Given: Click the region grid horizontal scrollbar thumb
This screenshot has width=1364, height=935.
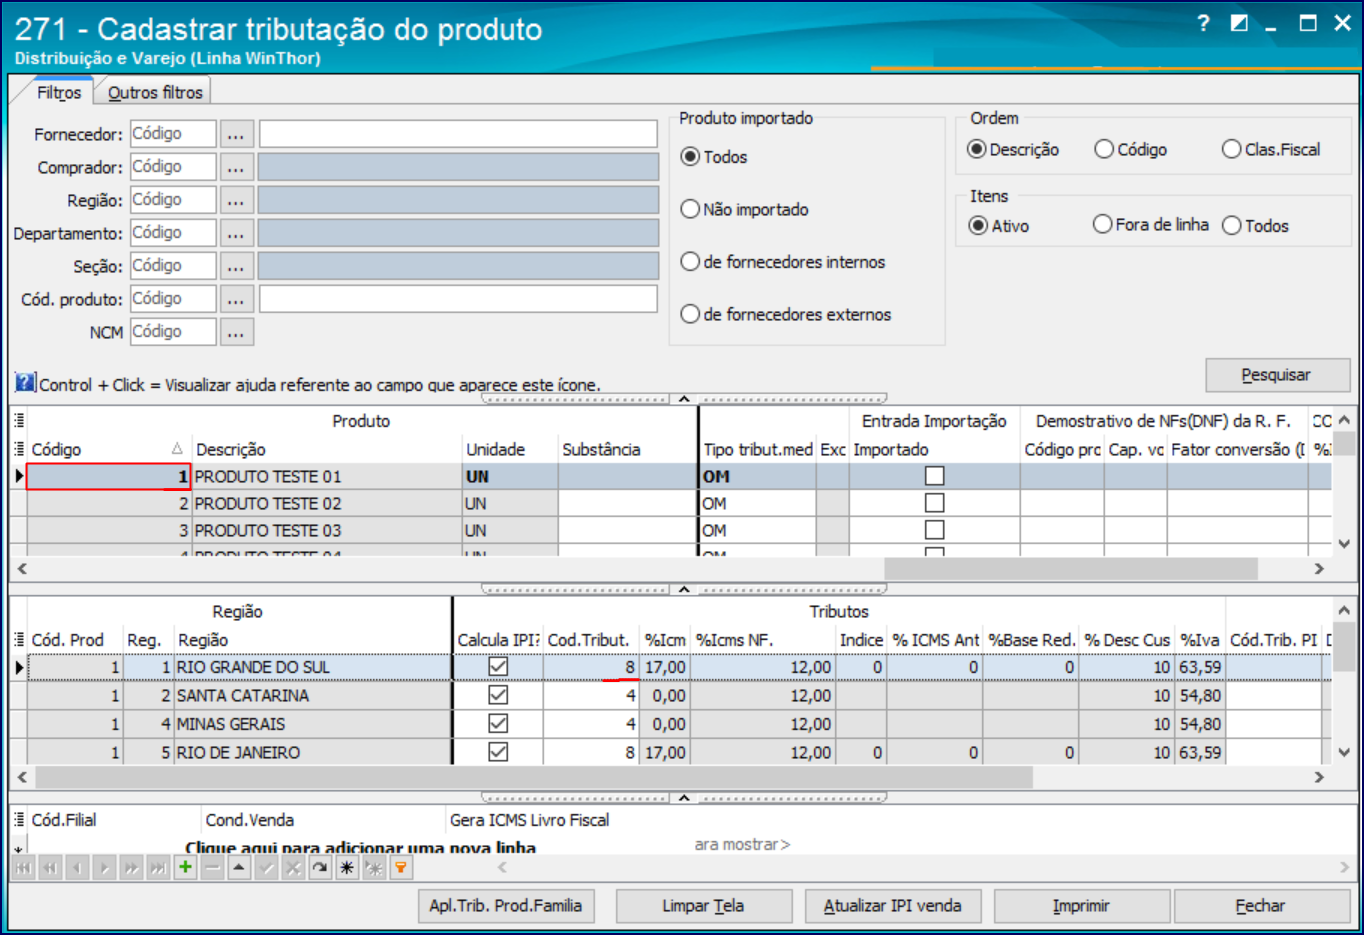Looking at the screenshot, I should [x=534, y=777].
